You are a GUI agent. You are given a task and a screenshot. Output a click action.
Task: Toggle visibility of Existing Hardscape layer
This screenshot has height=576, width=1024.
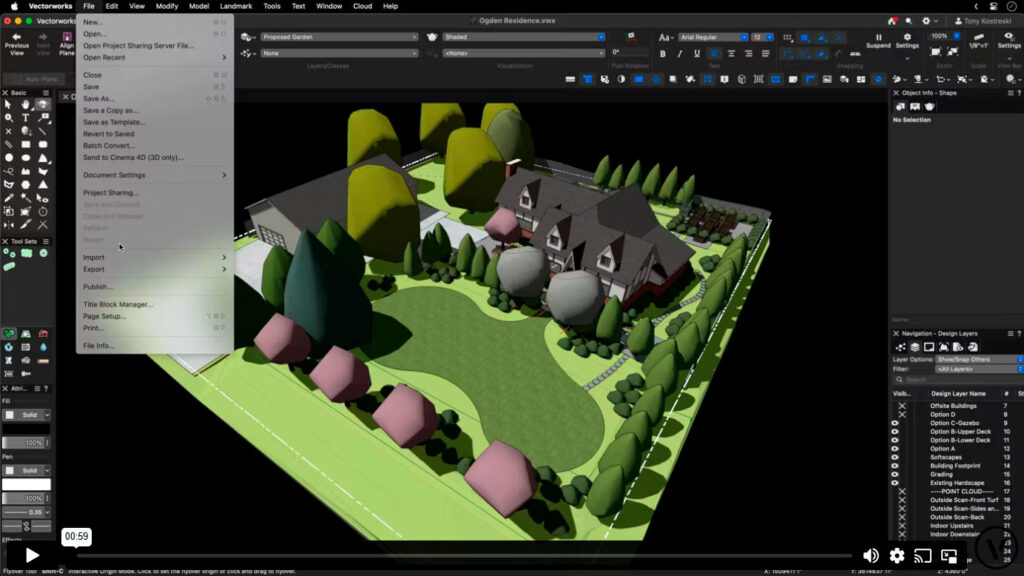(895, 483)
